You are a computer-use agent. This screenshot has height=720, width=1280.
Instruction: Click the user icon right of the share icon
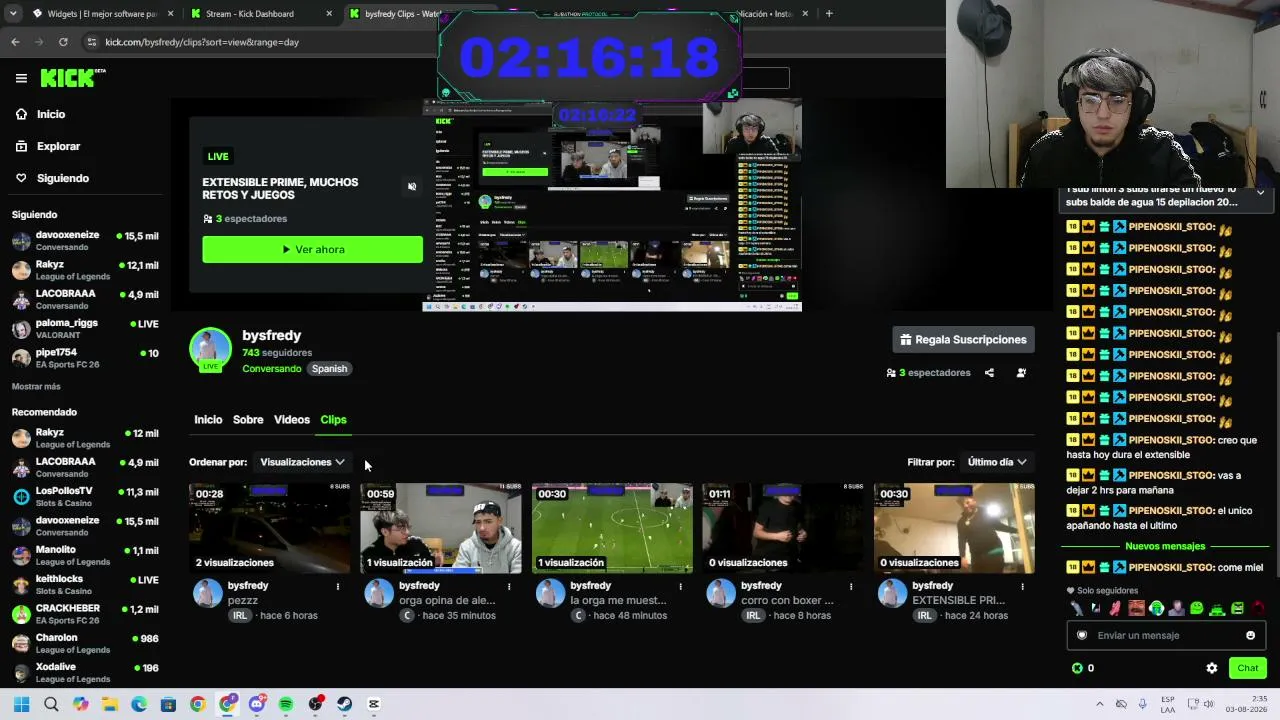click(1021, 373)
